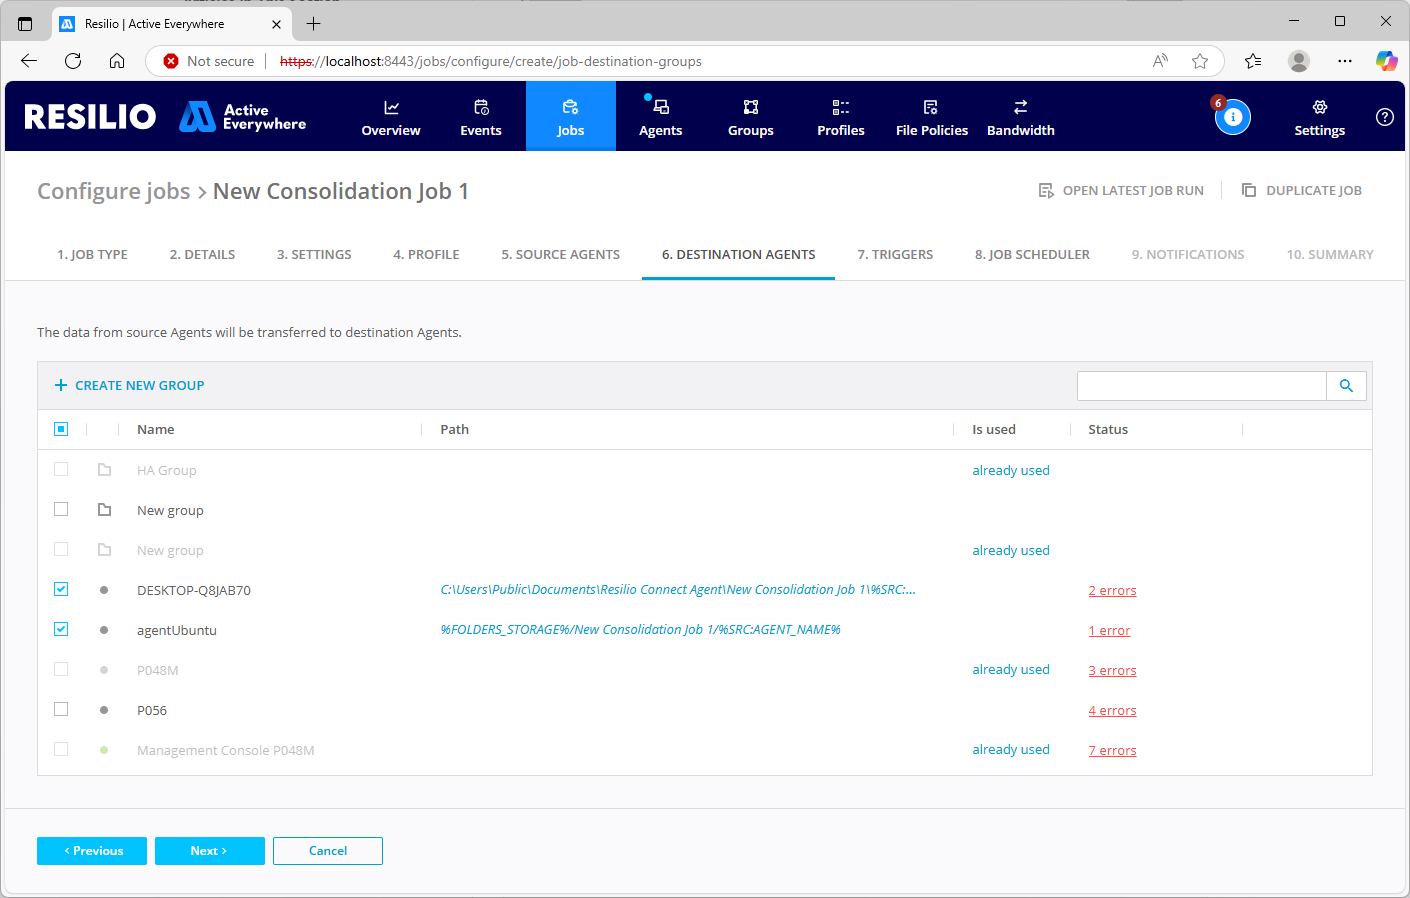This screenshot has height=898, width=1410.
Task: Click the search magnifier icon
Action: [x=1346, y=386]
